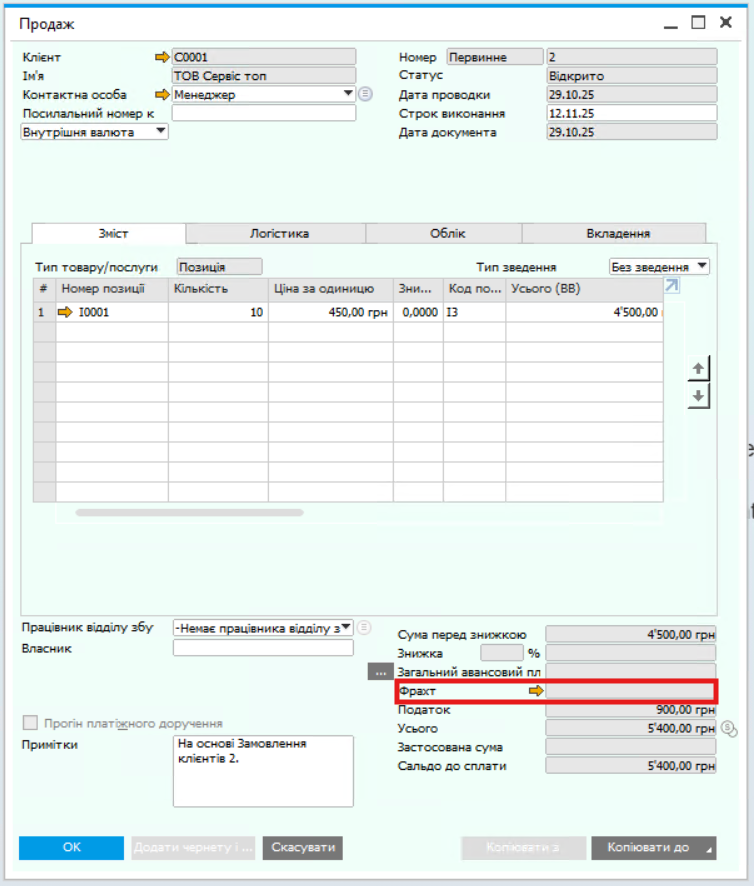Open the Контактна особа Менеджер dropdown
Viewport: 754px width, 886px height.
348,94
